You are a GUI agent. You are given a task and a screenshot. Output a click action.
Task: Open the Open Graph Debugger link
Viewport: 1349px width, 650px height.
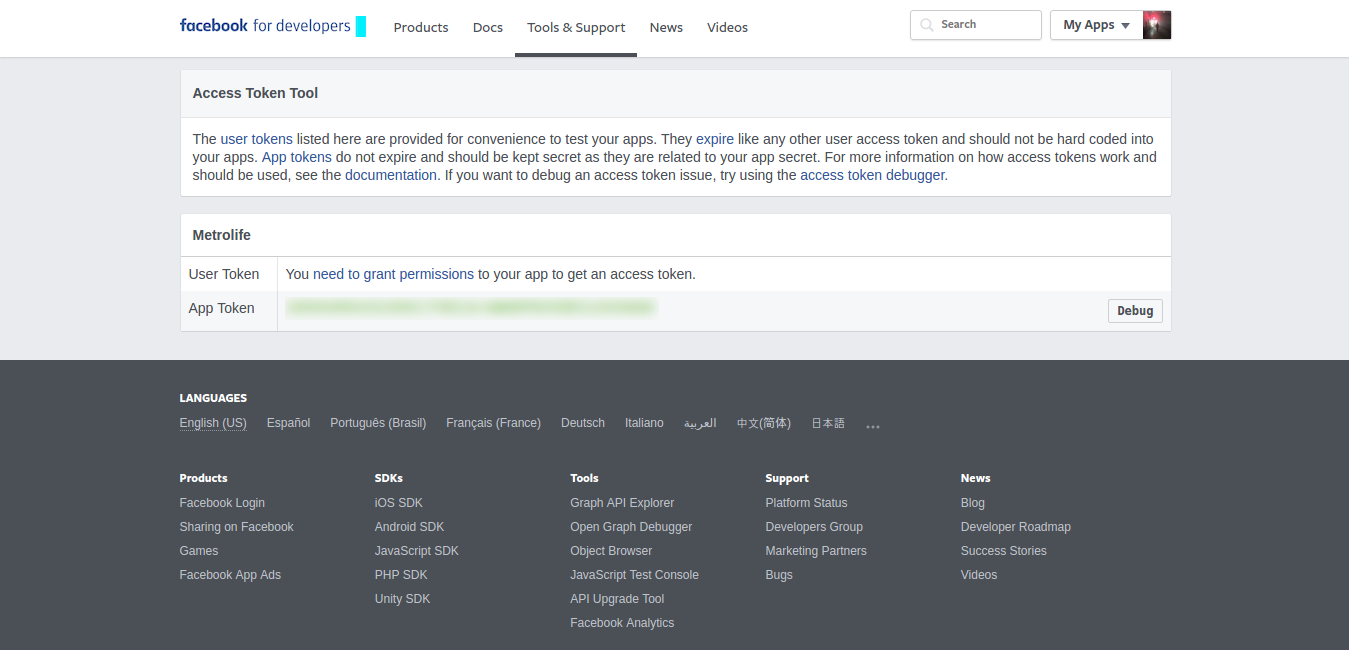[631, 527]
